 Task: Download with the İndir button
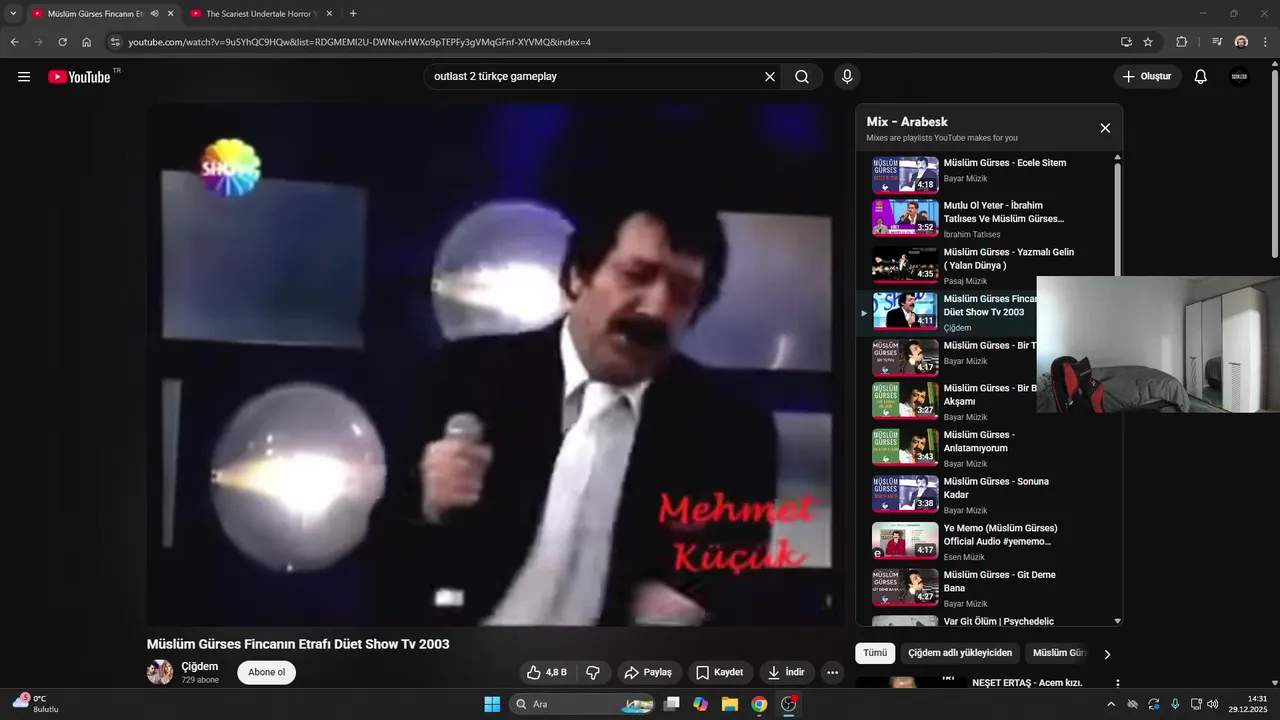tap(786, 673)
